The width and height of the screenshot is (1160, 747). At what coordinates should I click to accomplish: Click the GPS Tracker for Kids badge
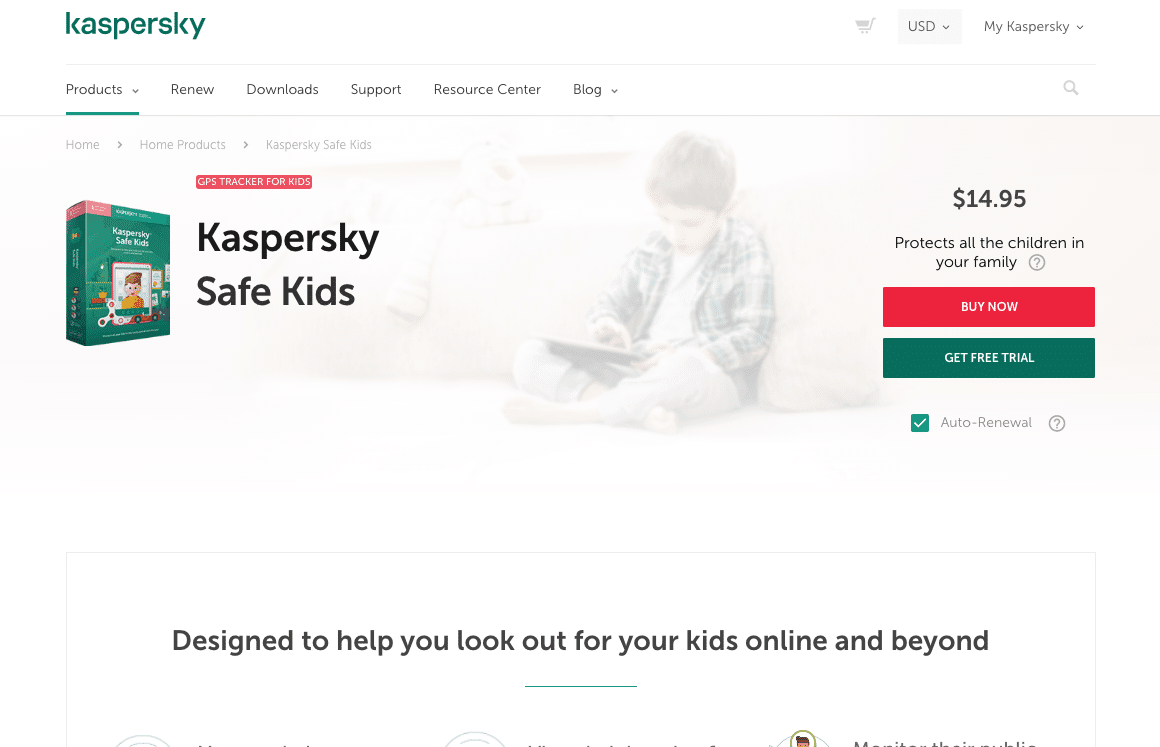253,182
